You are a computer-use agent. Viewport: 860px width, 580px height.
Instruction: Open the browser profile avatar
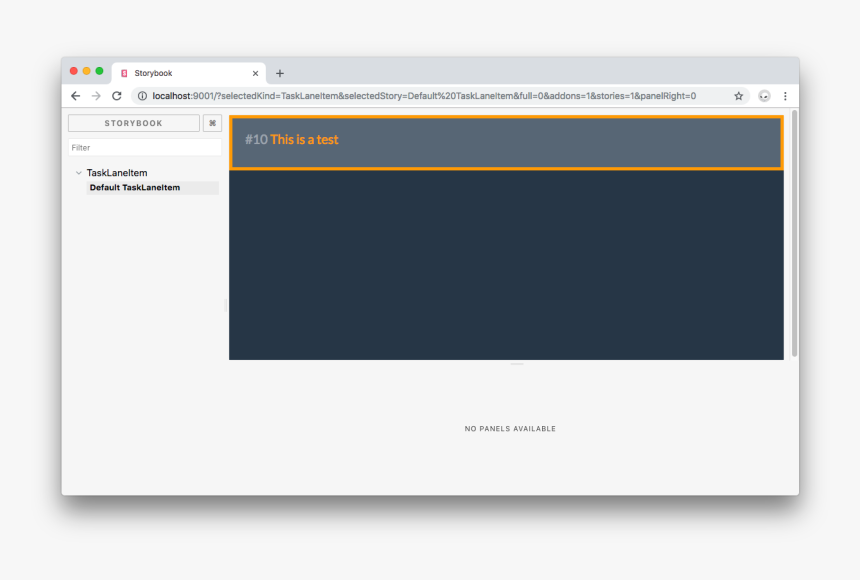(x=764, y=96)
